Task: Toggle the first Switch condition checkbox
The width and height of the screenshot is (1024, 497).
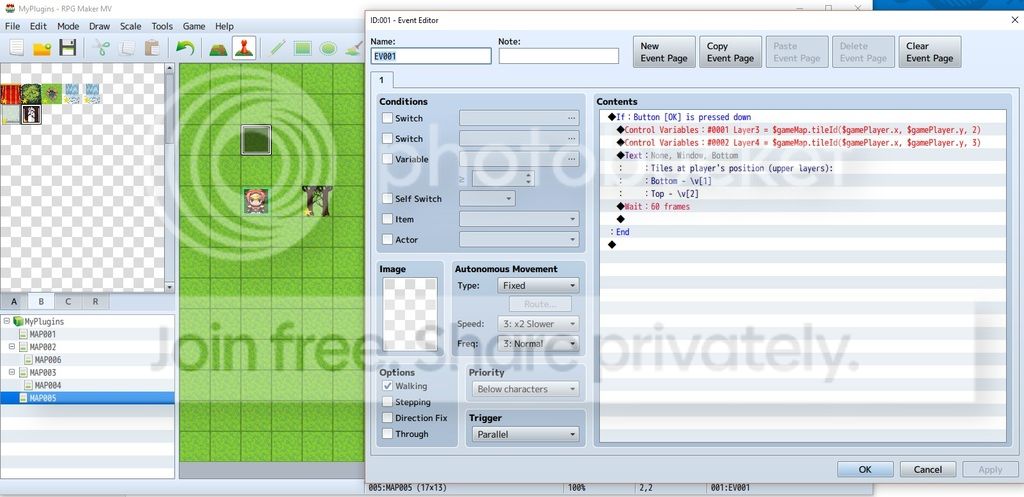Action: pos(387,118)
